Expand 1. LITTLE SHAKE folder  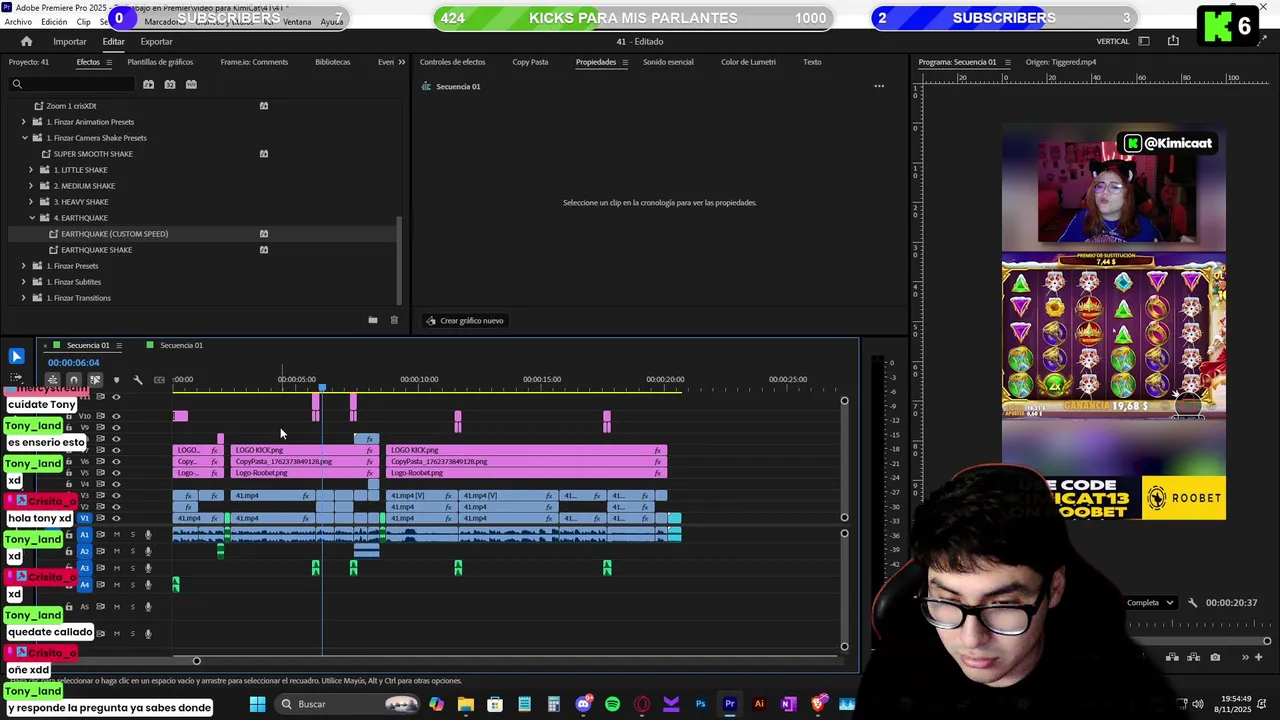pos(31,170)
